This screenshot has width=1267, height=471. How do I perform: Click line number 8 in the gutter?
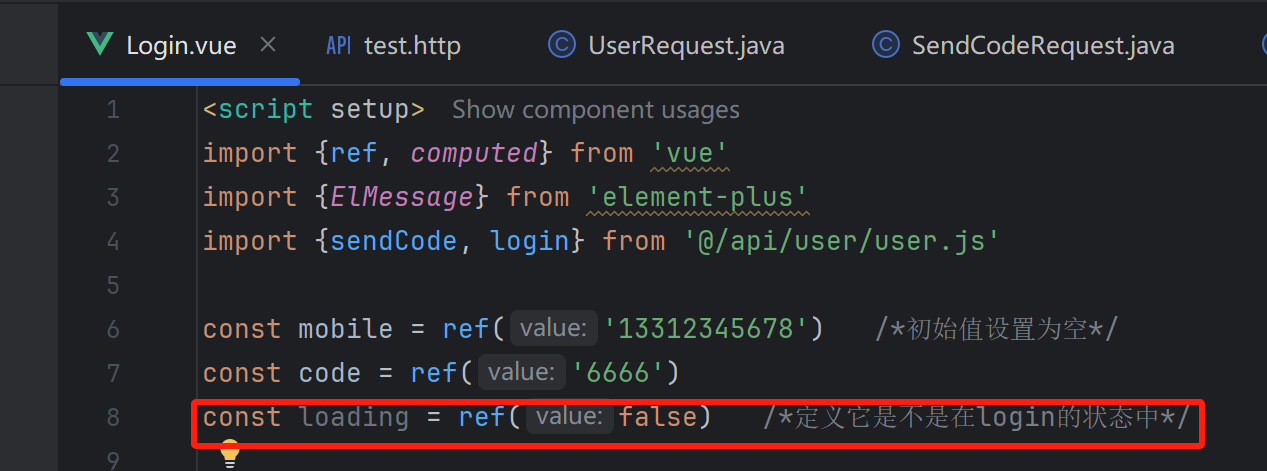click(112, 418)
